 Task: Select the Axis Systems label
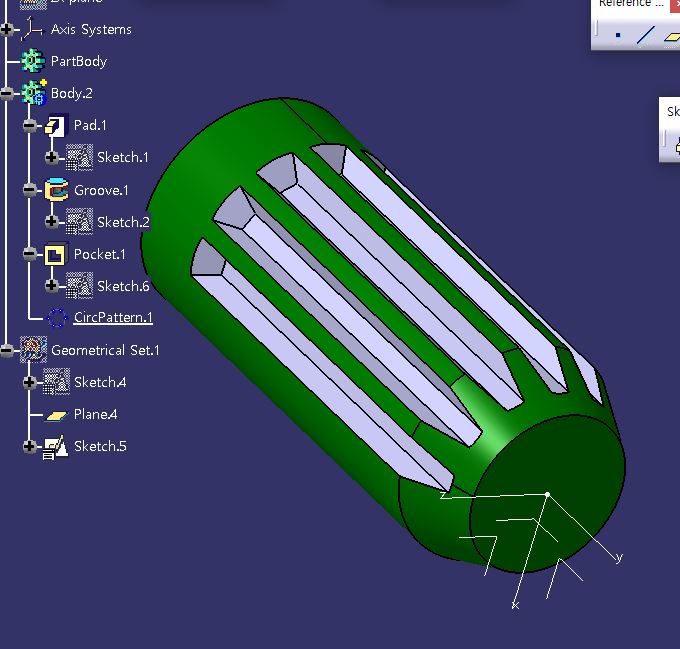coord(91,29)
